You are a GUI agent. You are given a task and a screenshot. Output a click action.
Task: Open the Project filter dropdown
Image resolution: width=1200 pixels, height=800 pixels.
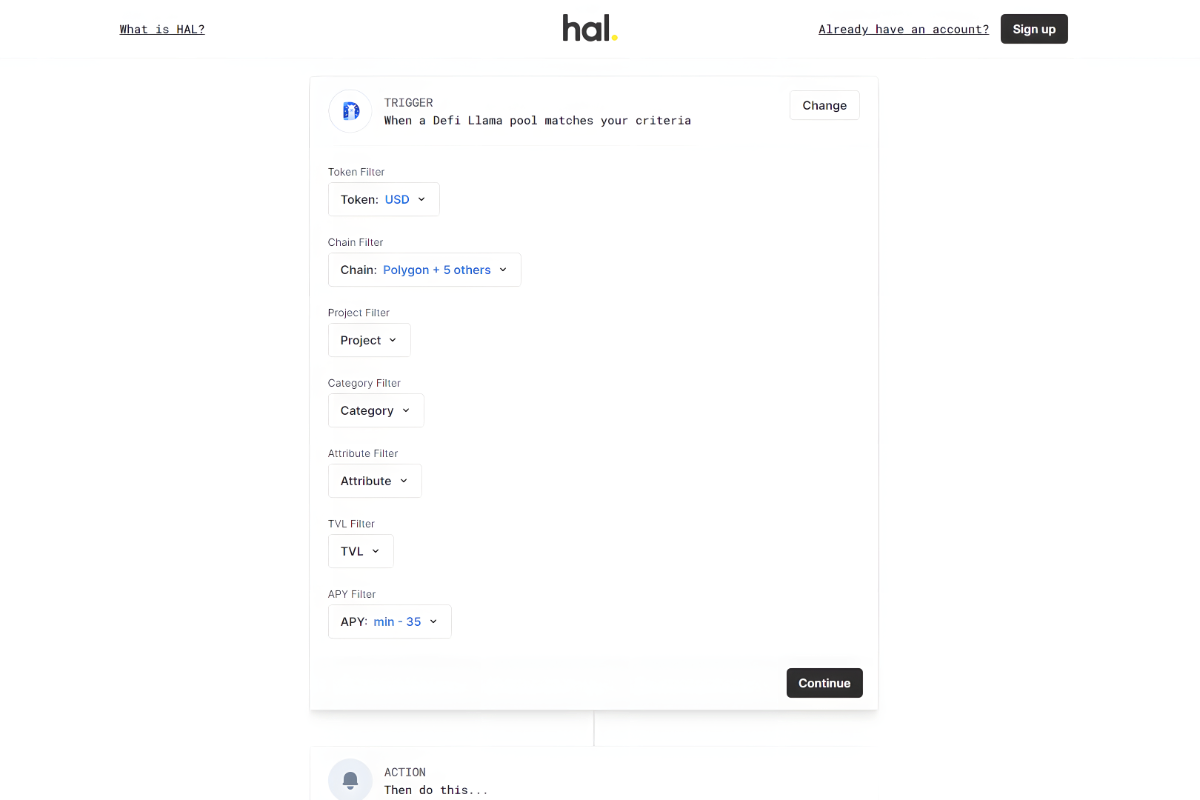tap(368, 340)
